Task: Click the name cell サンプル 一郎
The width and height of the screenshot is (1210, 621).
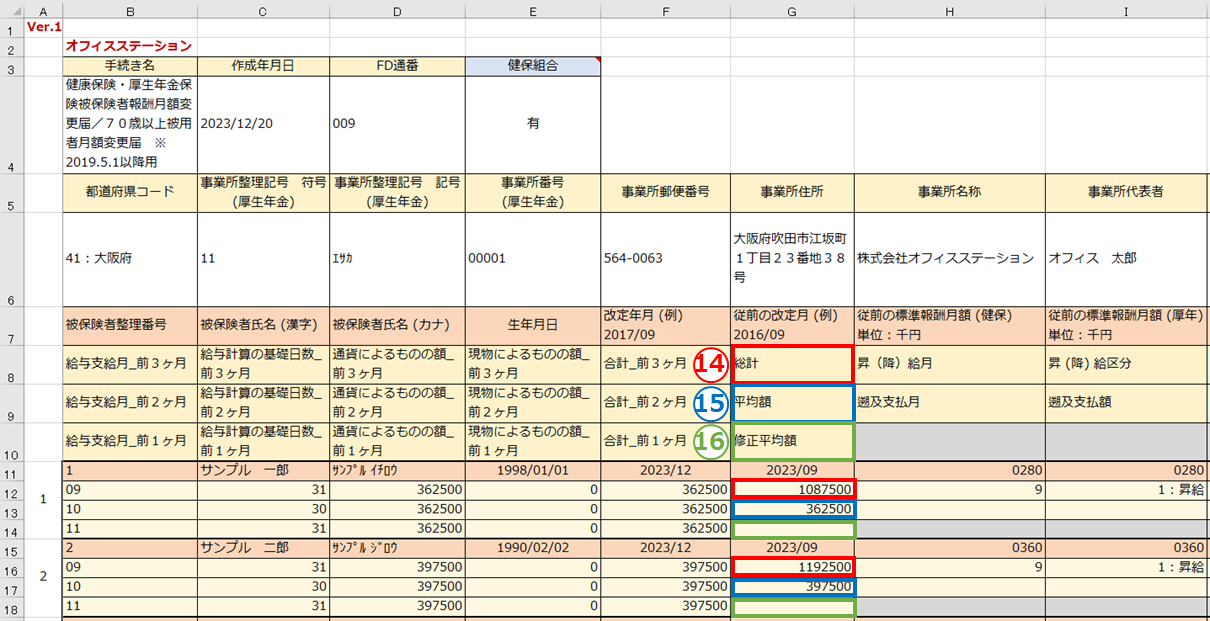Action: click(263, 470)
